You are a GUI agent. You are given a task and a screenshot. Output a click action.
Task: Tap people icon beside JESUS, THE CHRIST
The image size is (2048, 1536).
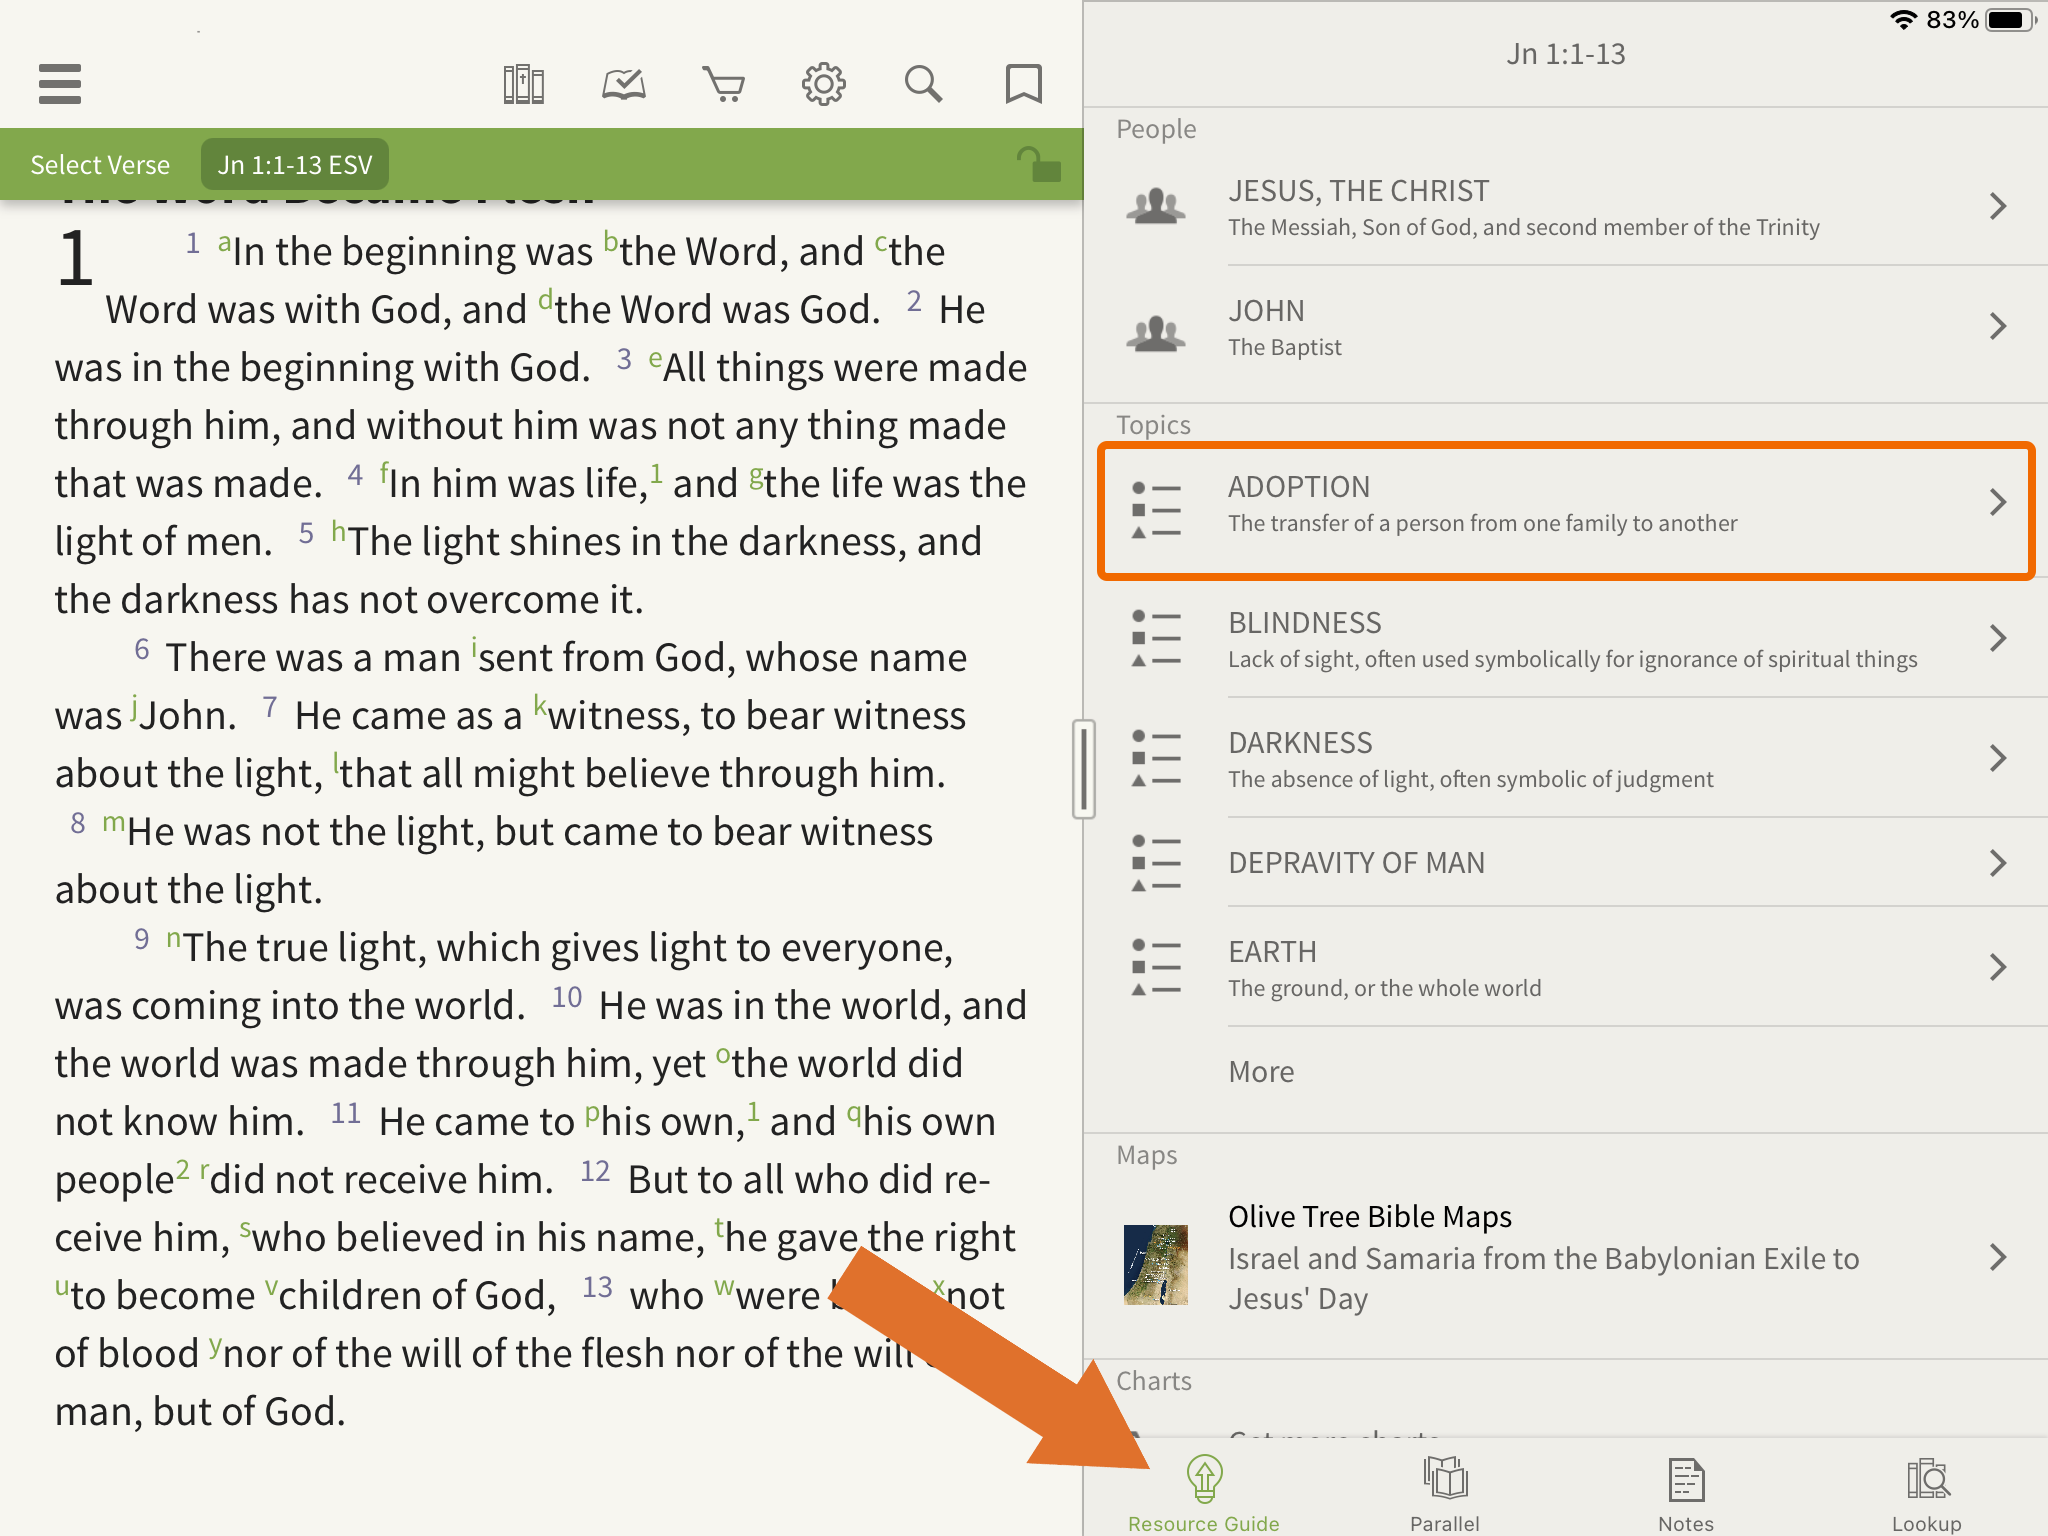tap(1156, 206)
